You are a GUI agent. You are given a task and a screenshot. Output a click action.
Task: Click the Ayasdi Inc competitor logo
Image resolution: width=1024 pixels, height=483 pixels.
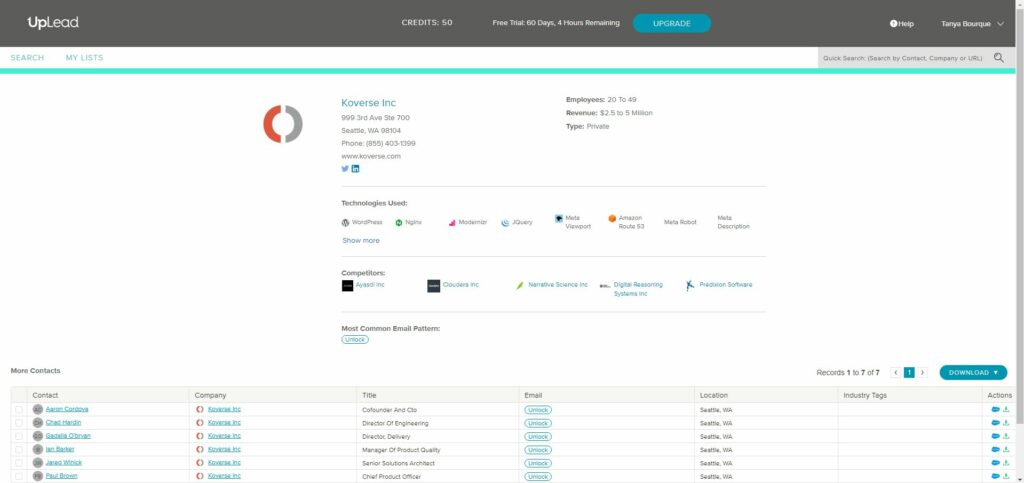347,286
